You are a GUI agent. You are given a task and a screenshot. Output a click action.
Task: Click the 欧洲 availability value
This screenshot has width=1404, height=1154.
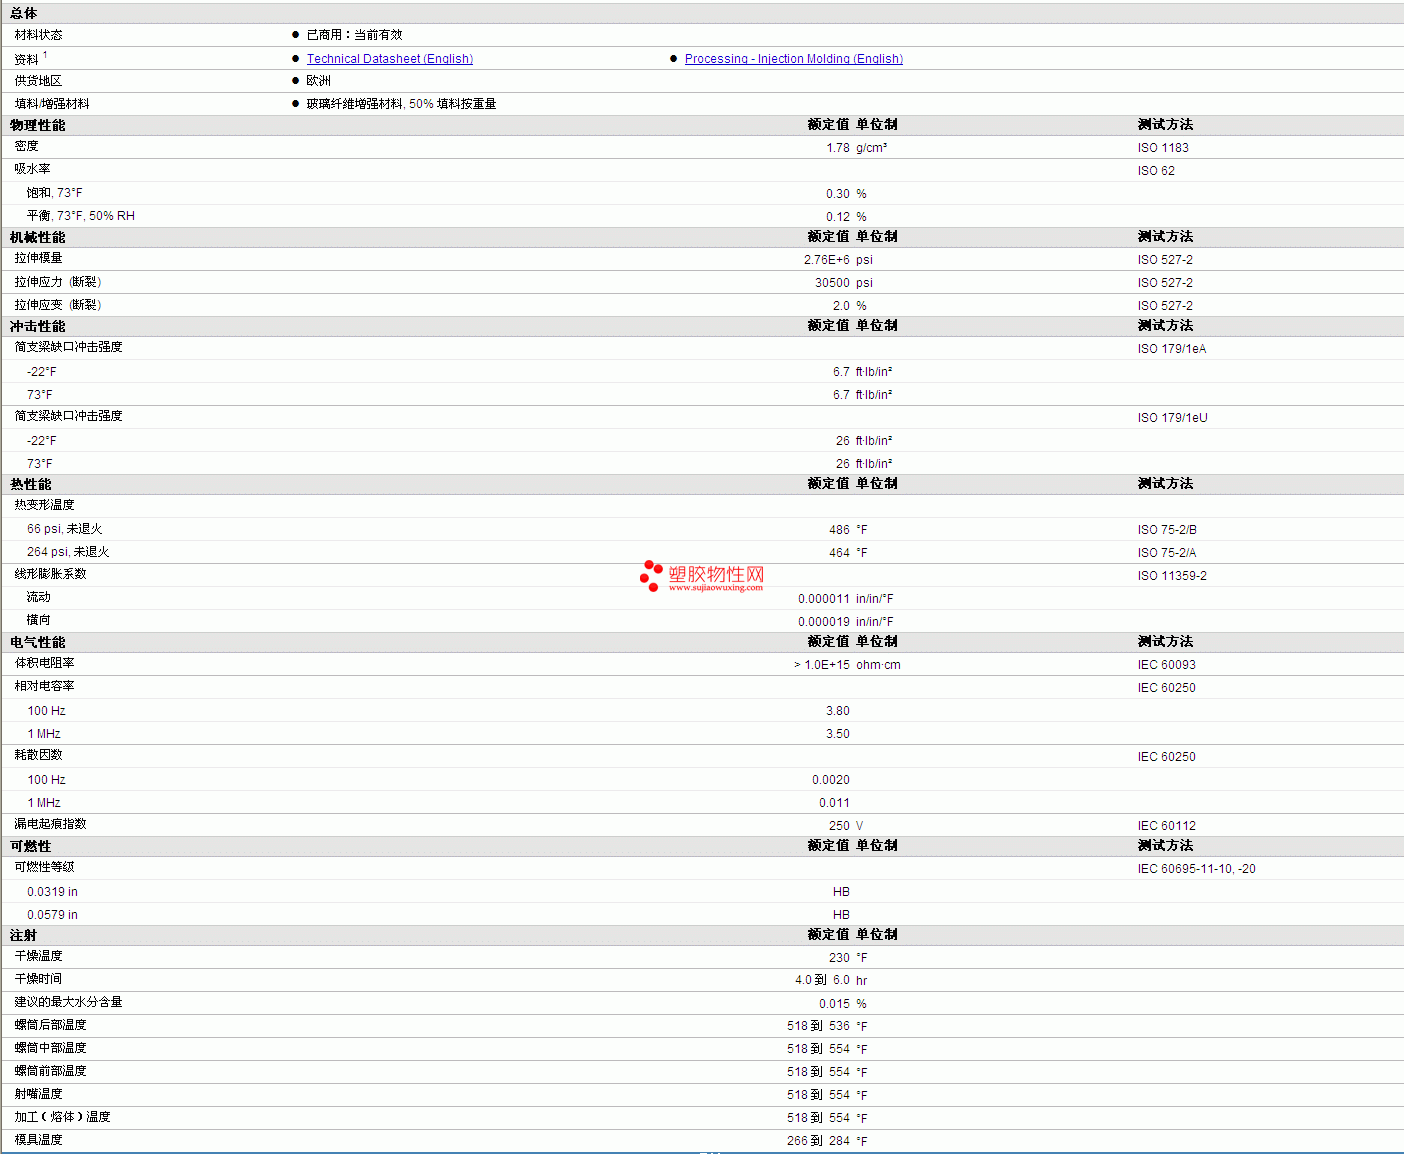click(319, 81)
